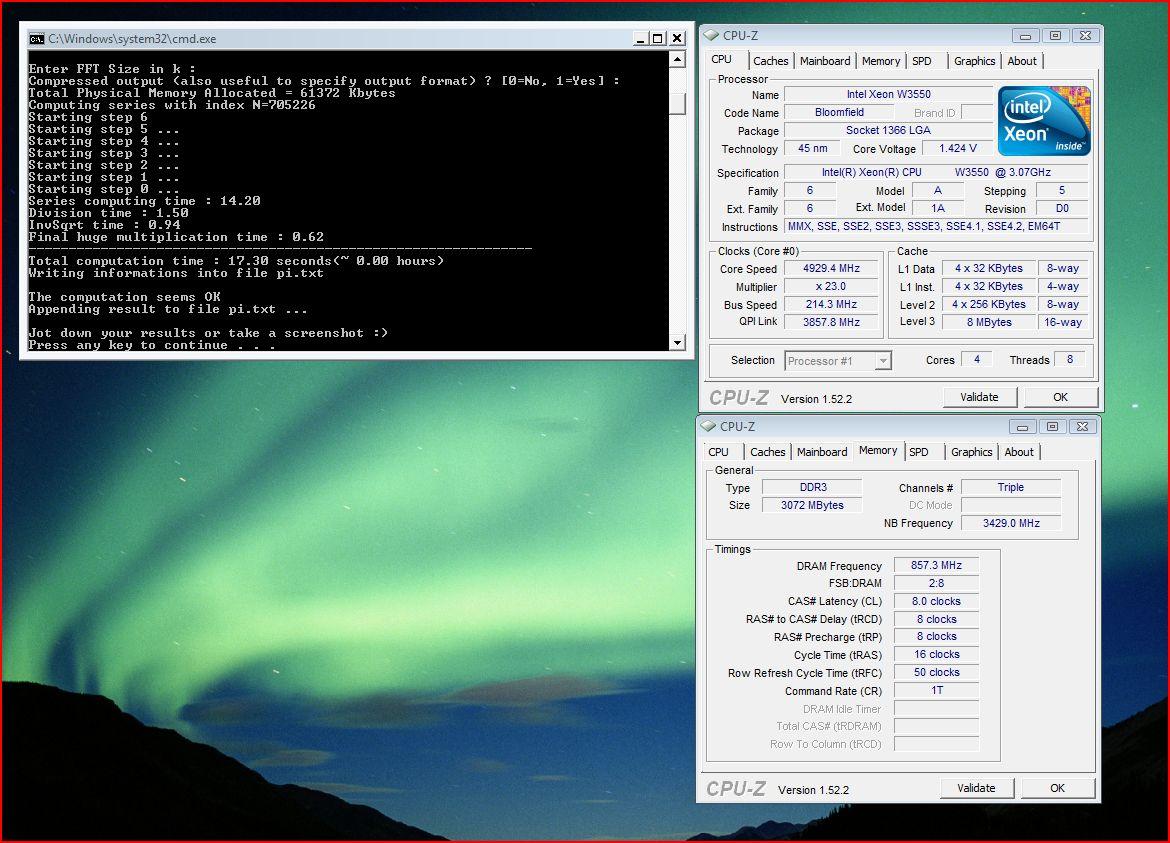
Task: Open Mainboard tab in top CPU-Z window
Action: pos(825,61)
